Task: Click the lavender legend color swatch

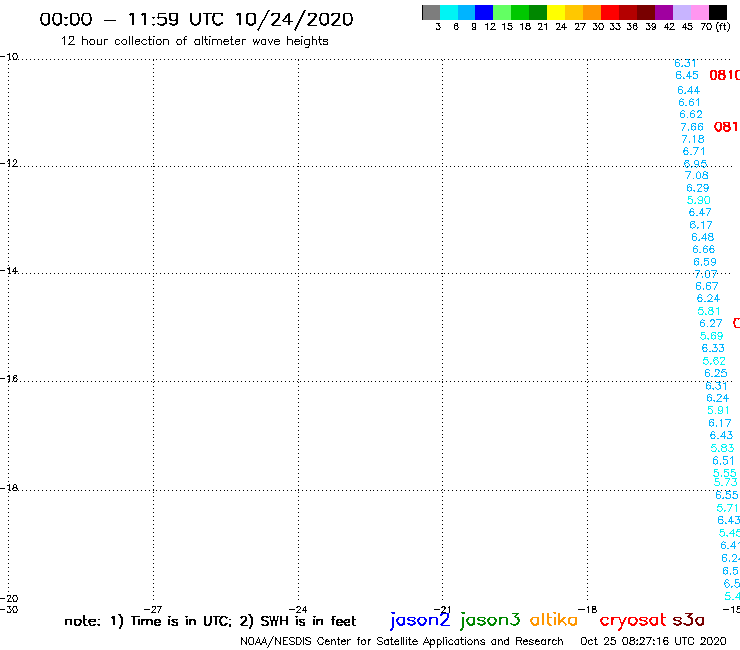Action: [681, 12]
